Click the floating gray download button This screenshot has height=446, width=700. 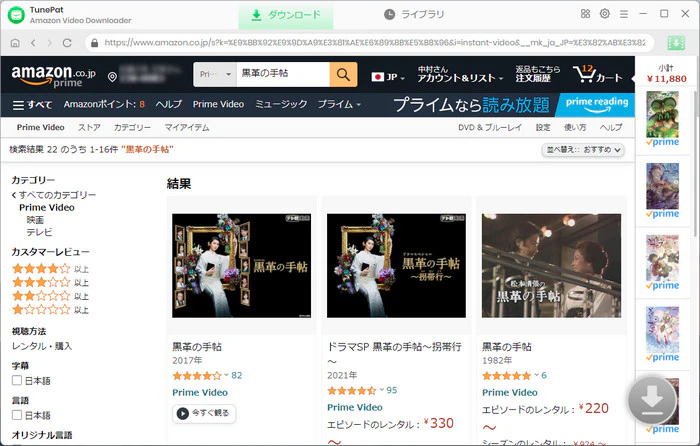click(x=652, y=400)
